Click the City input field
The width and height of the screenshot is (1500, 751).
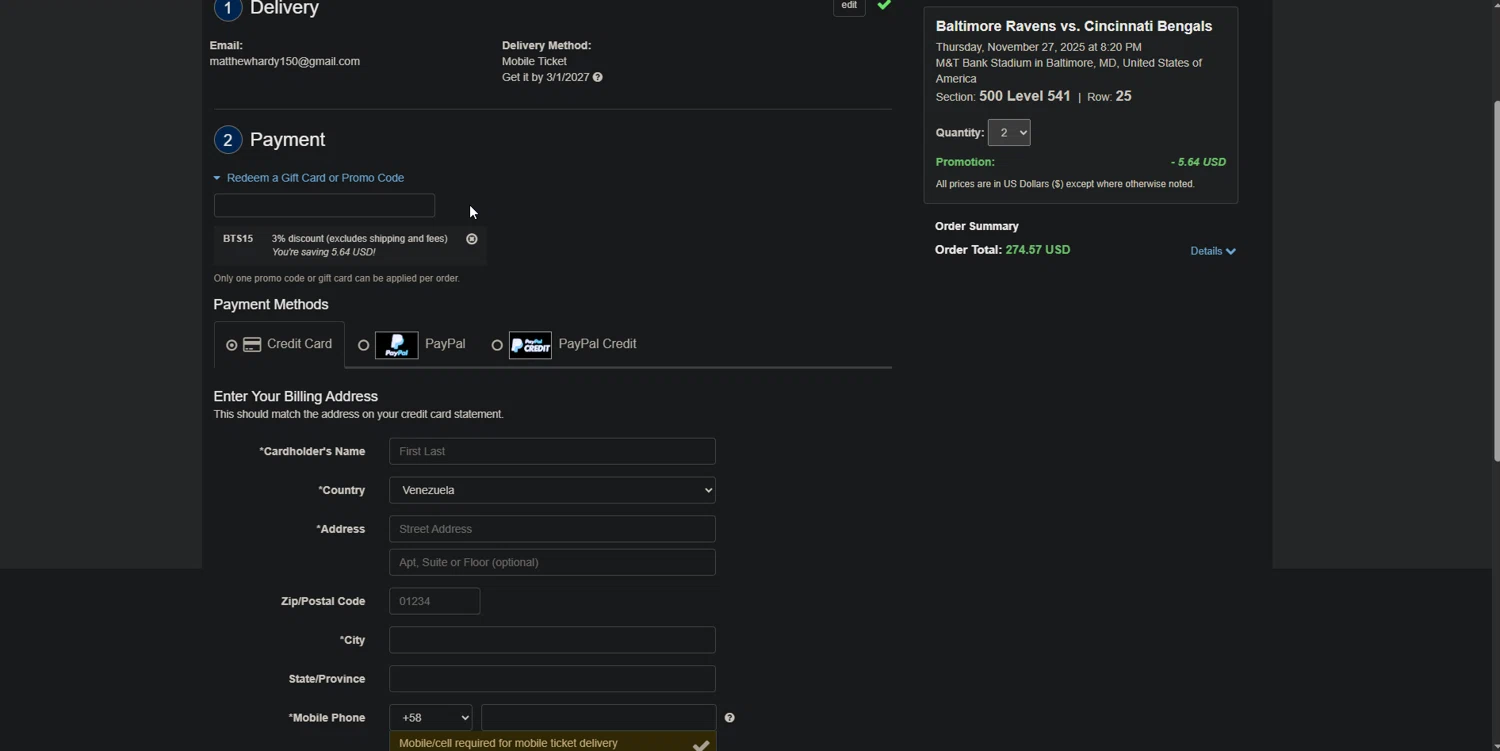[552, 640]
